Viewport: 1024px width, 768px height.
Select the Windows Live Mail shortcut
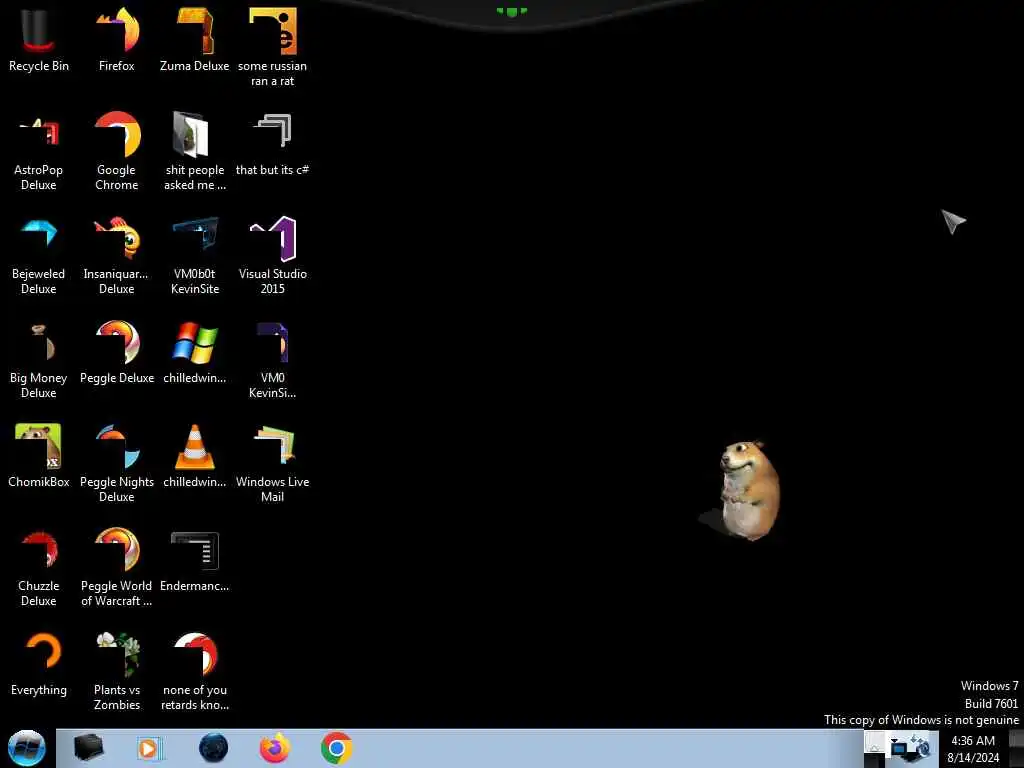(x=272, y=463)
